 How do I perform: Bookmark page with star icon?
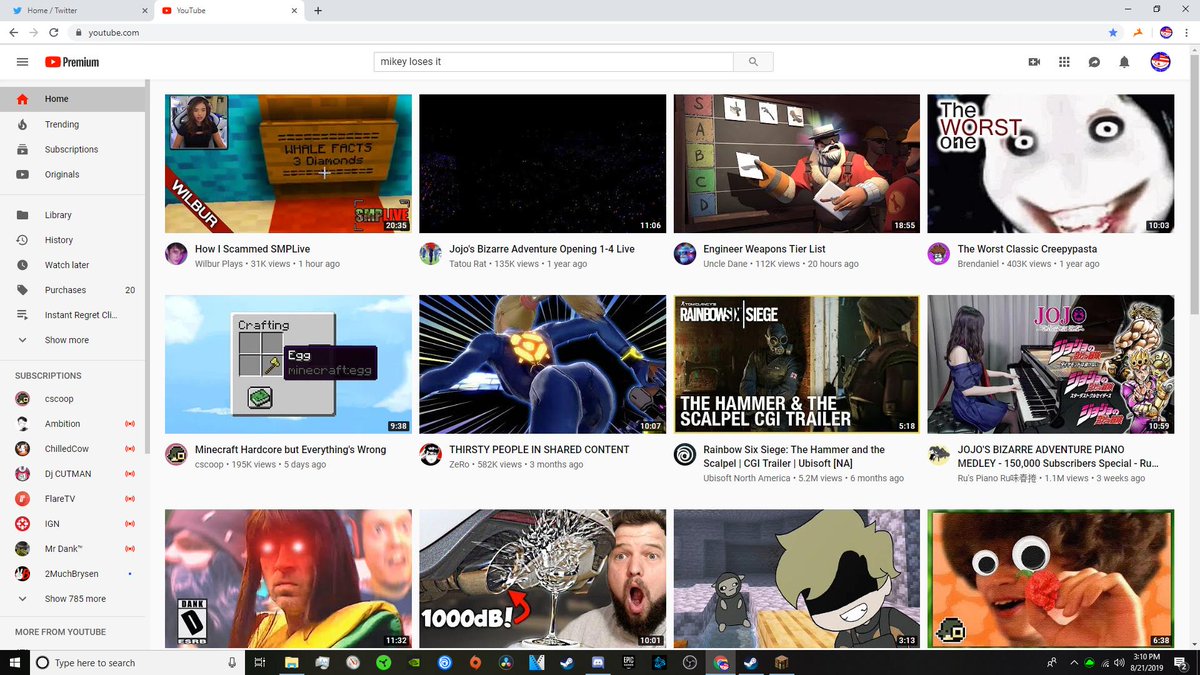(1113, 32)
